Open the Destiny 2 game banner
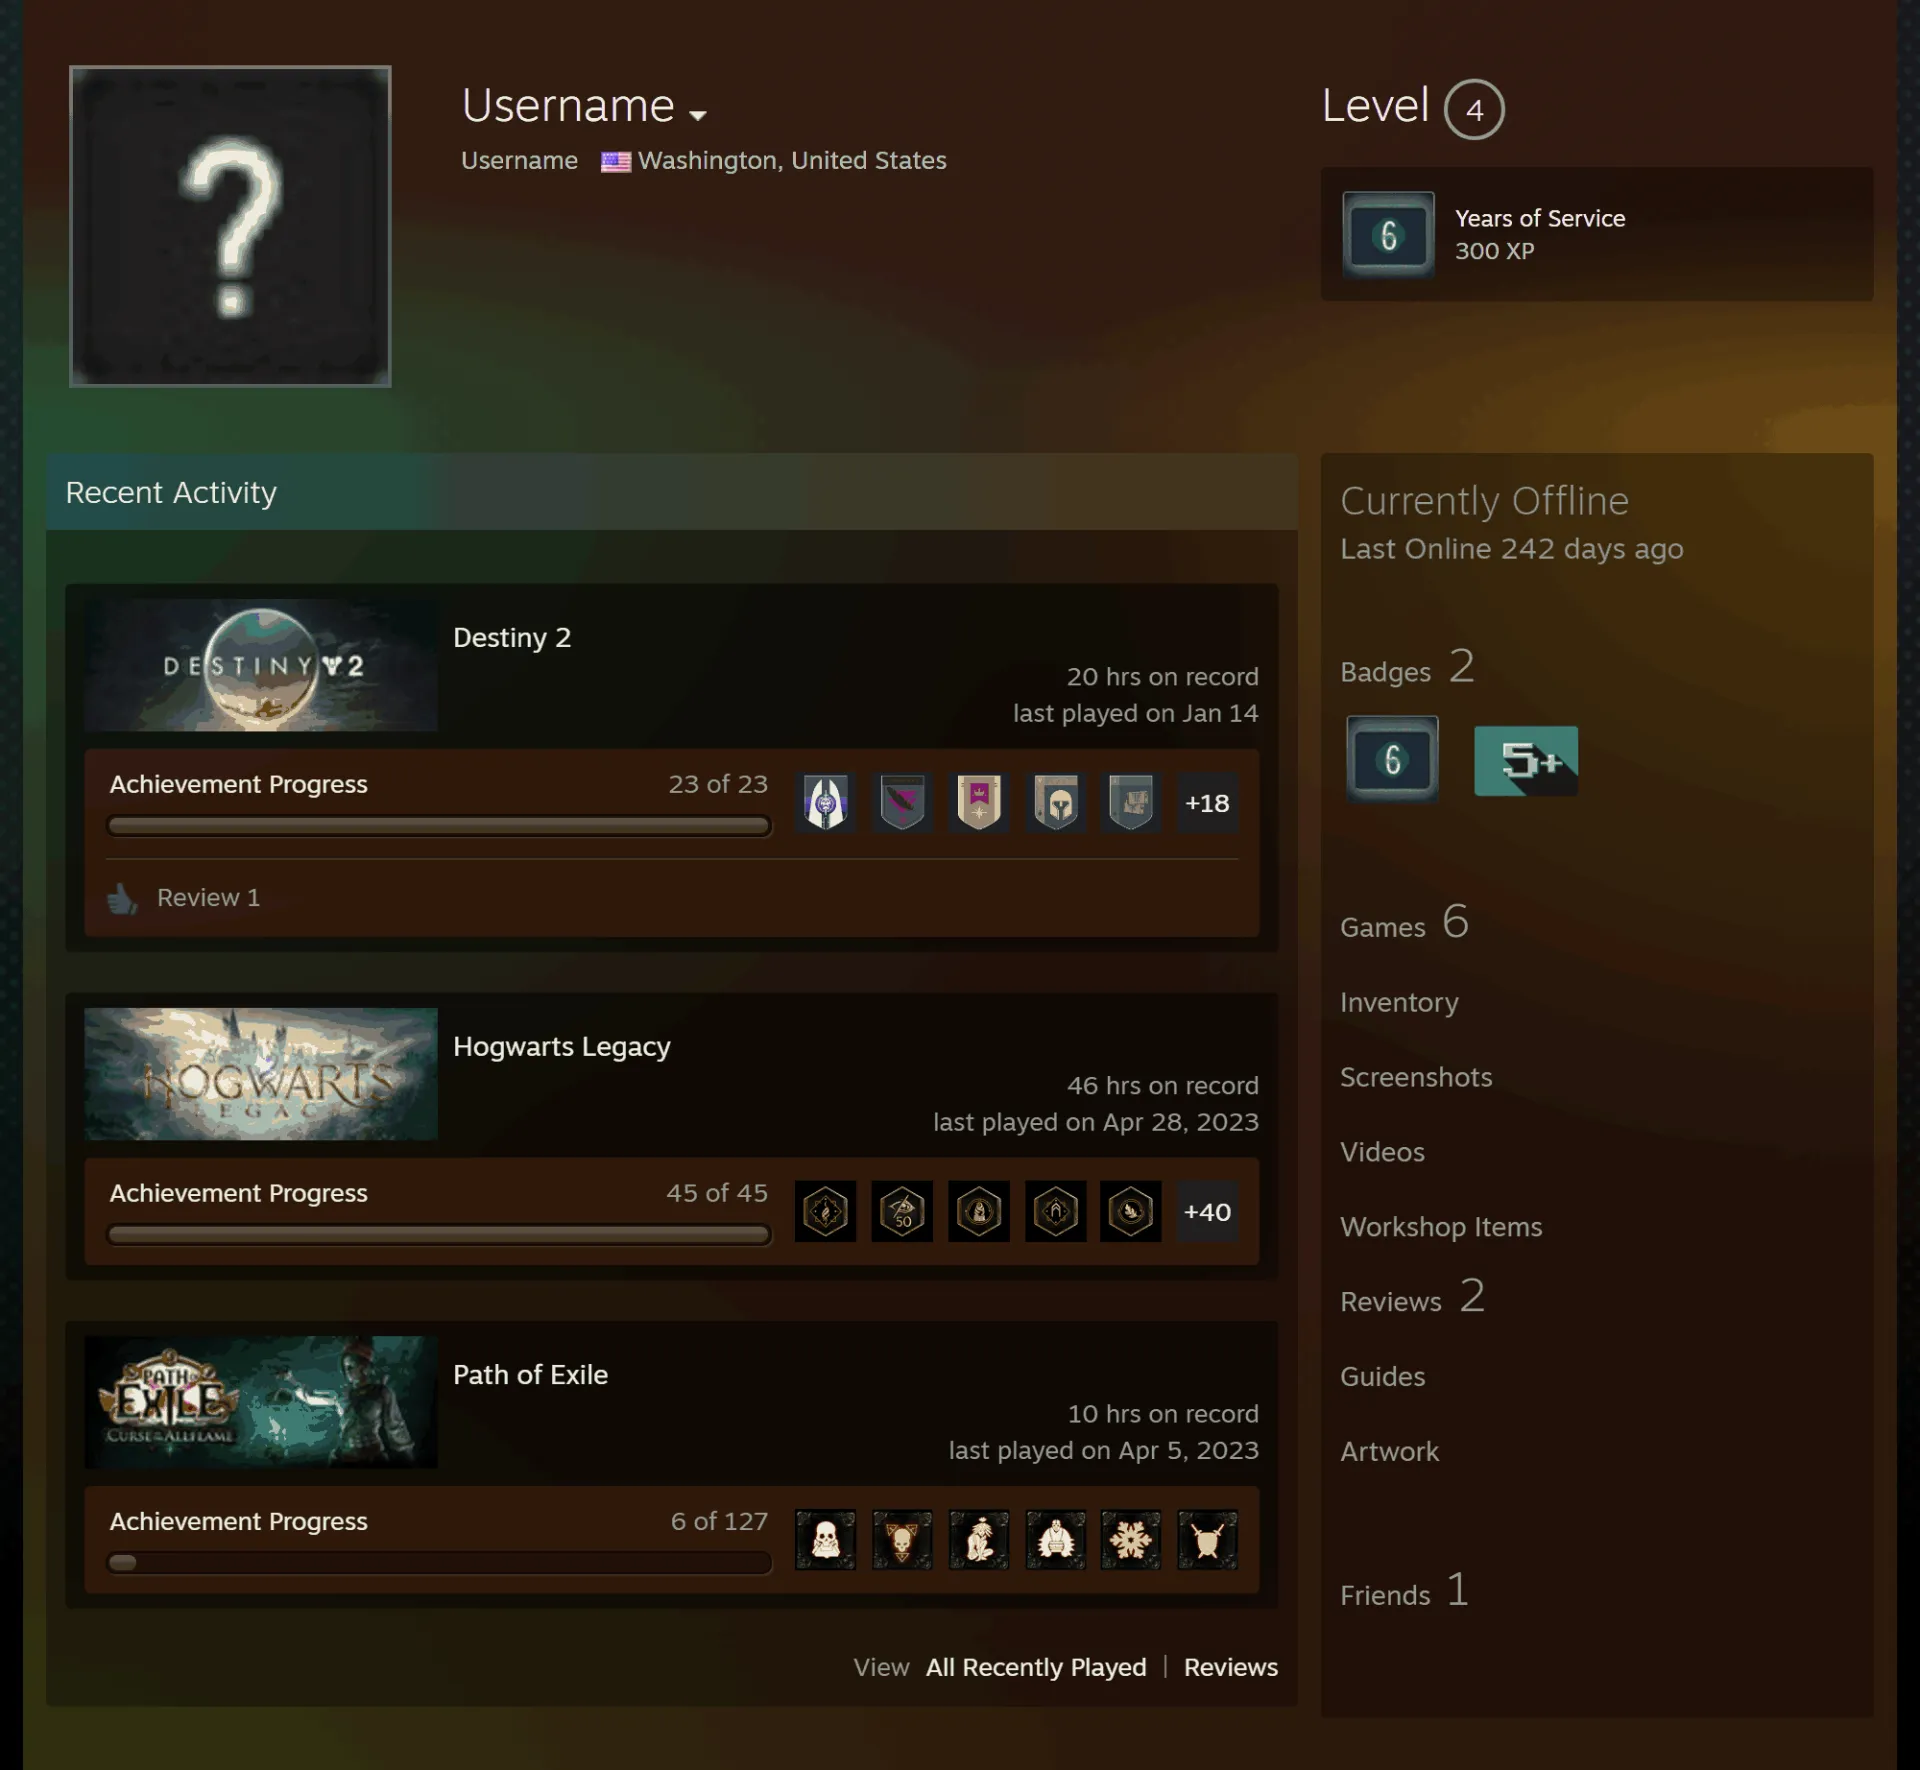The image size is (1920, 1770). [261, 665]
